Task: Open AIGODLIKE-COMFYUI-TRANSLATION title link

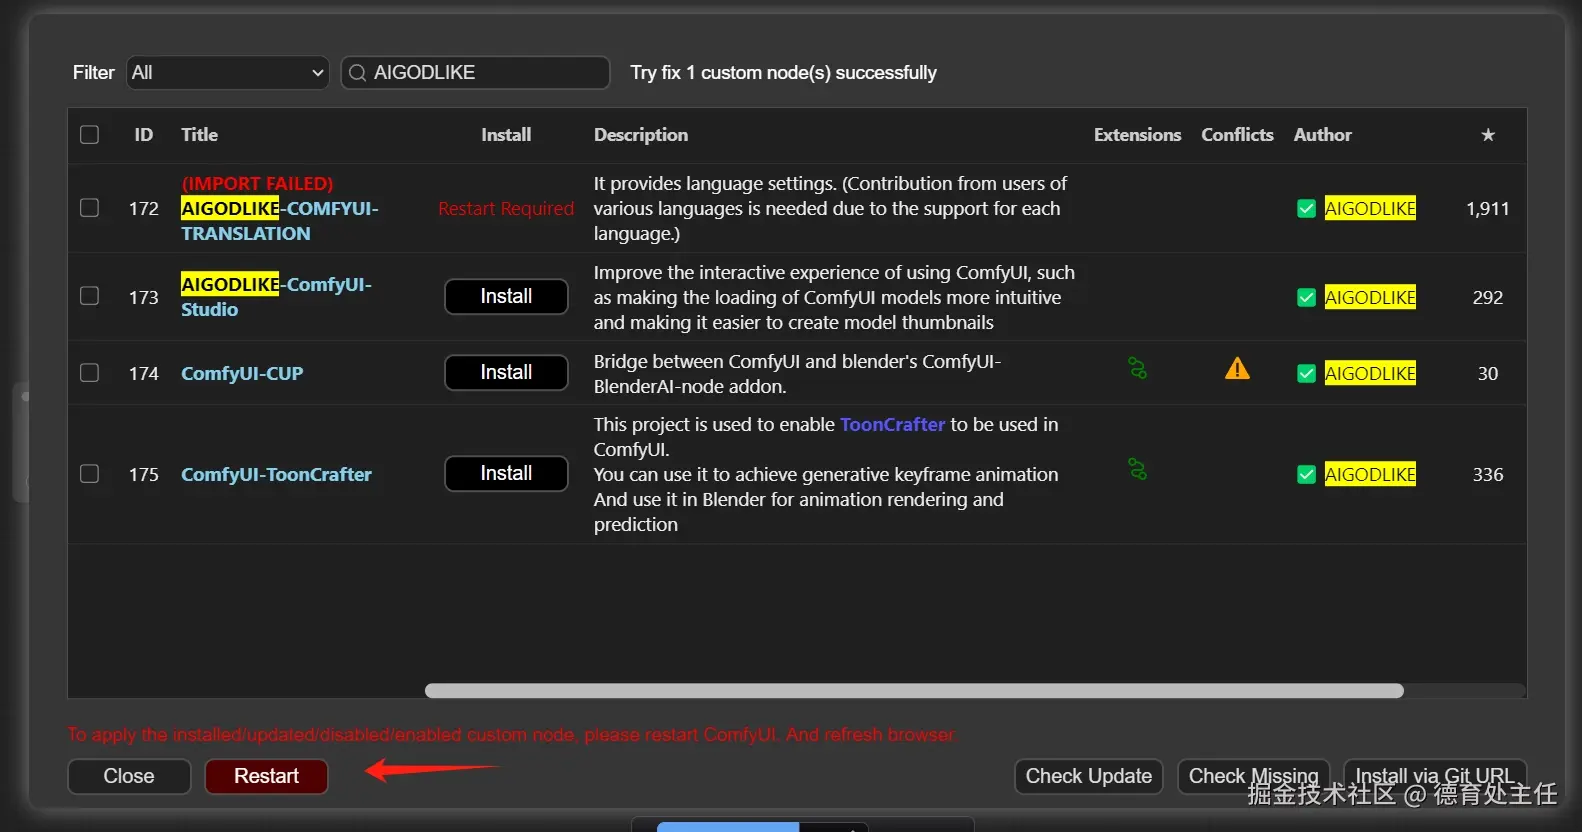Action: [280, 221]
